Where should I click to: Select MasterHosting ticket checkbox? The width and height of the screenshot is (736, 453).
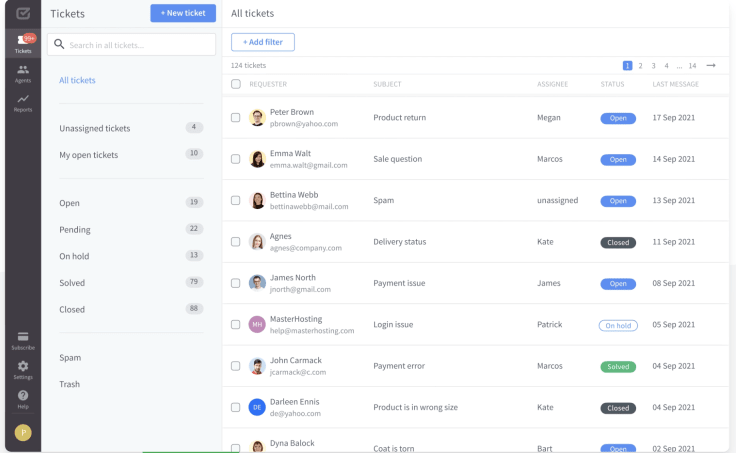click(236, 324)
